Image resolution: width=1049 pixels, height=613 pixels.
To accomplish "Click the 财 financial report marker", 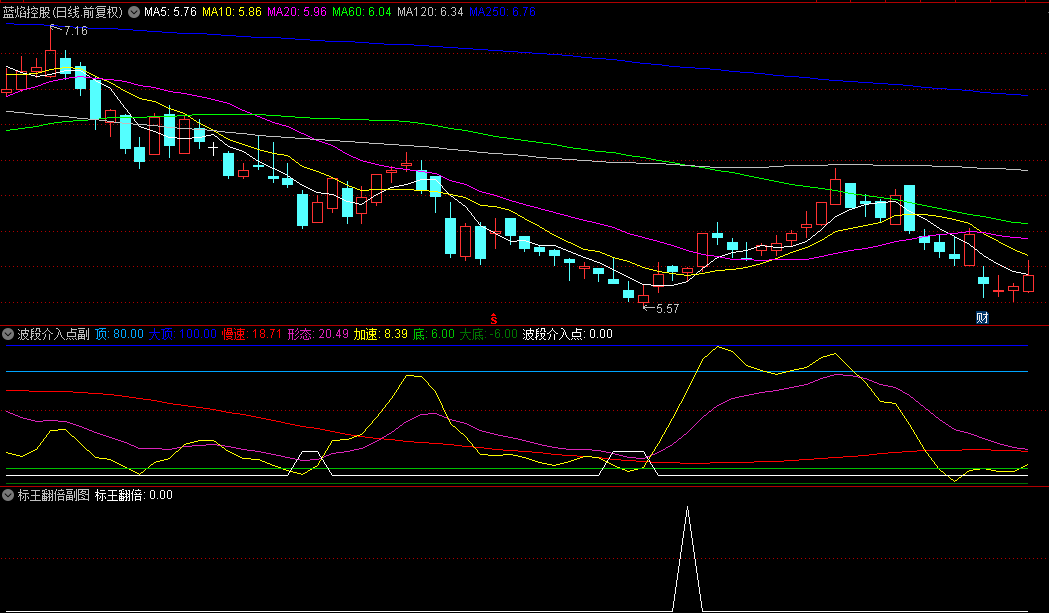I will pyautogui.click(x=982, y=318).
